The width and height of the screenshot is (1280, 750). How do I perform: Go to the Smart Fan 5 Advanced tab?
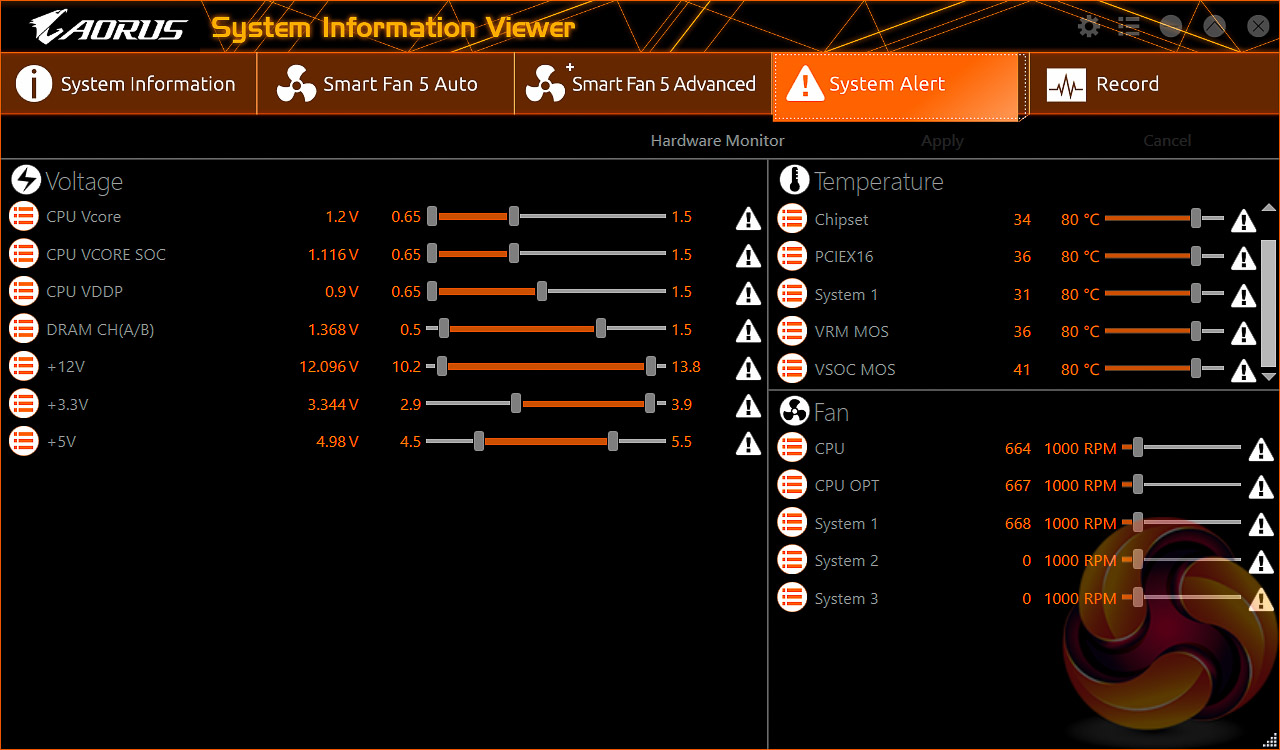[643, 84]
